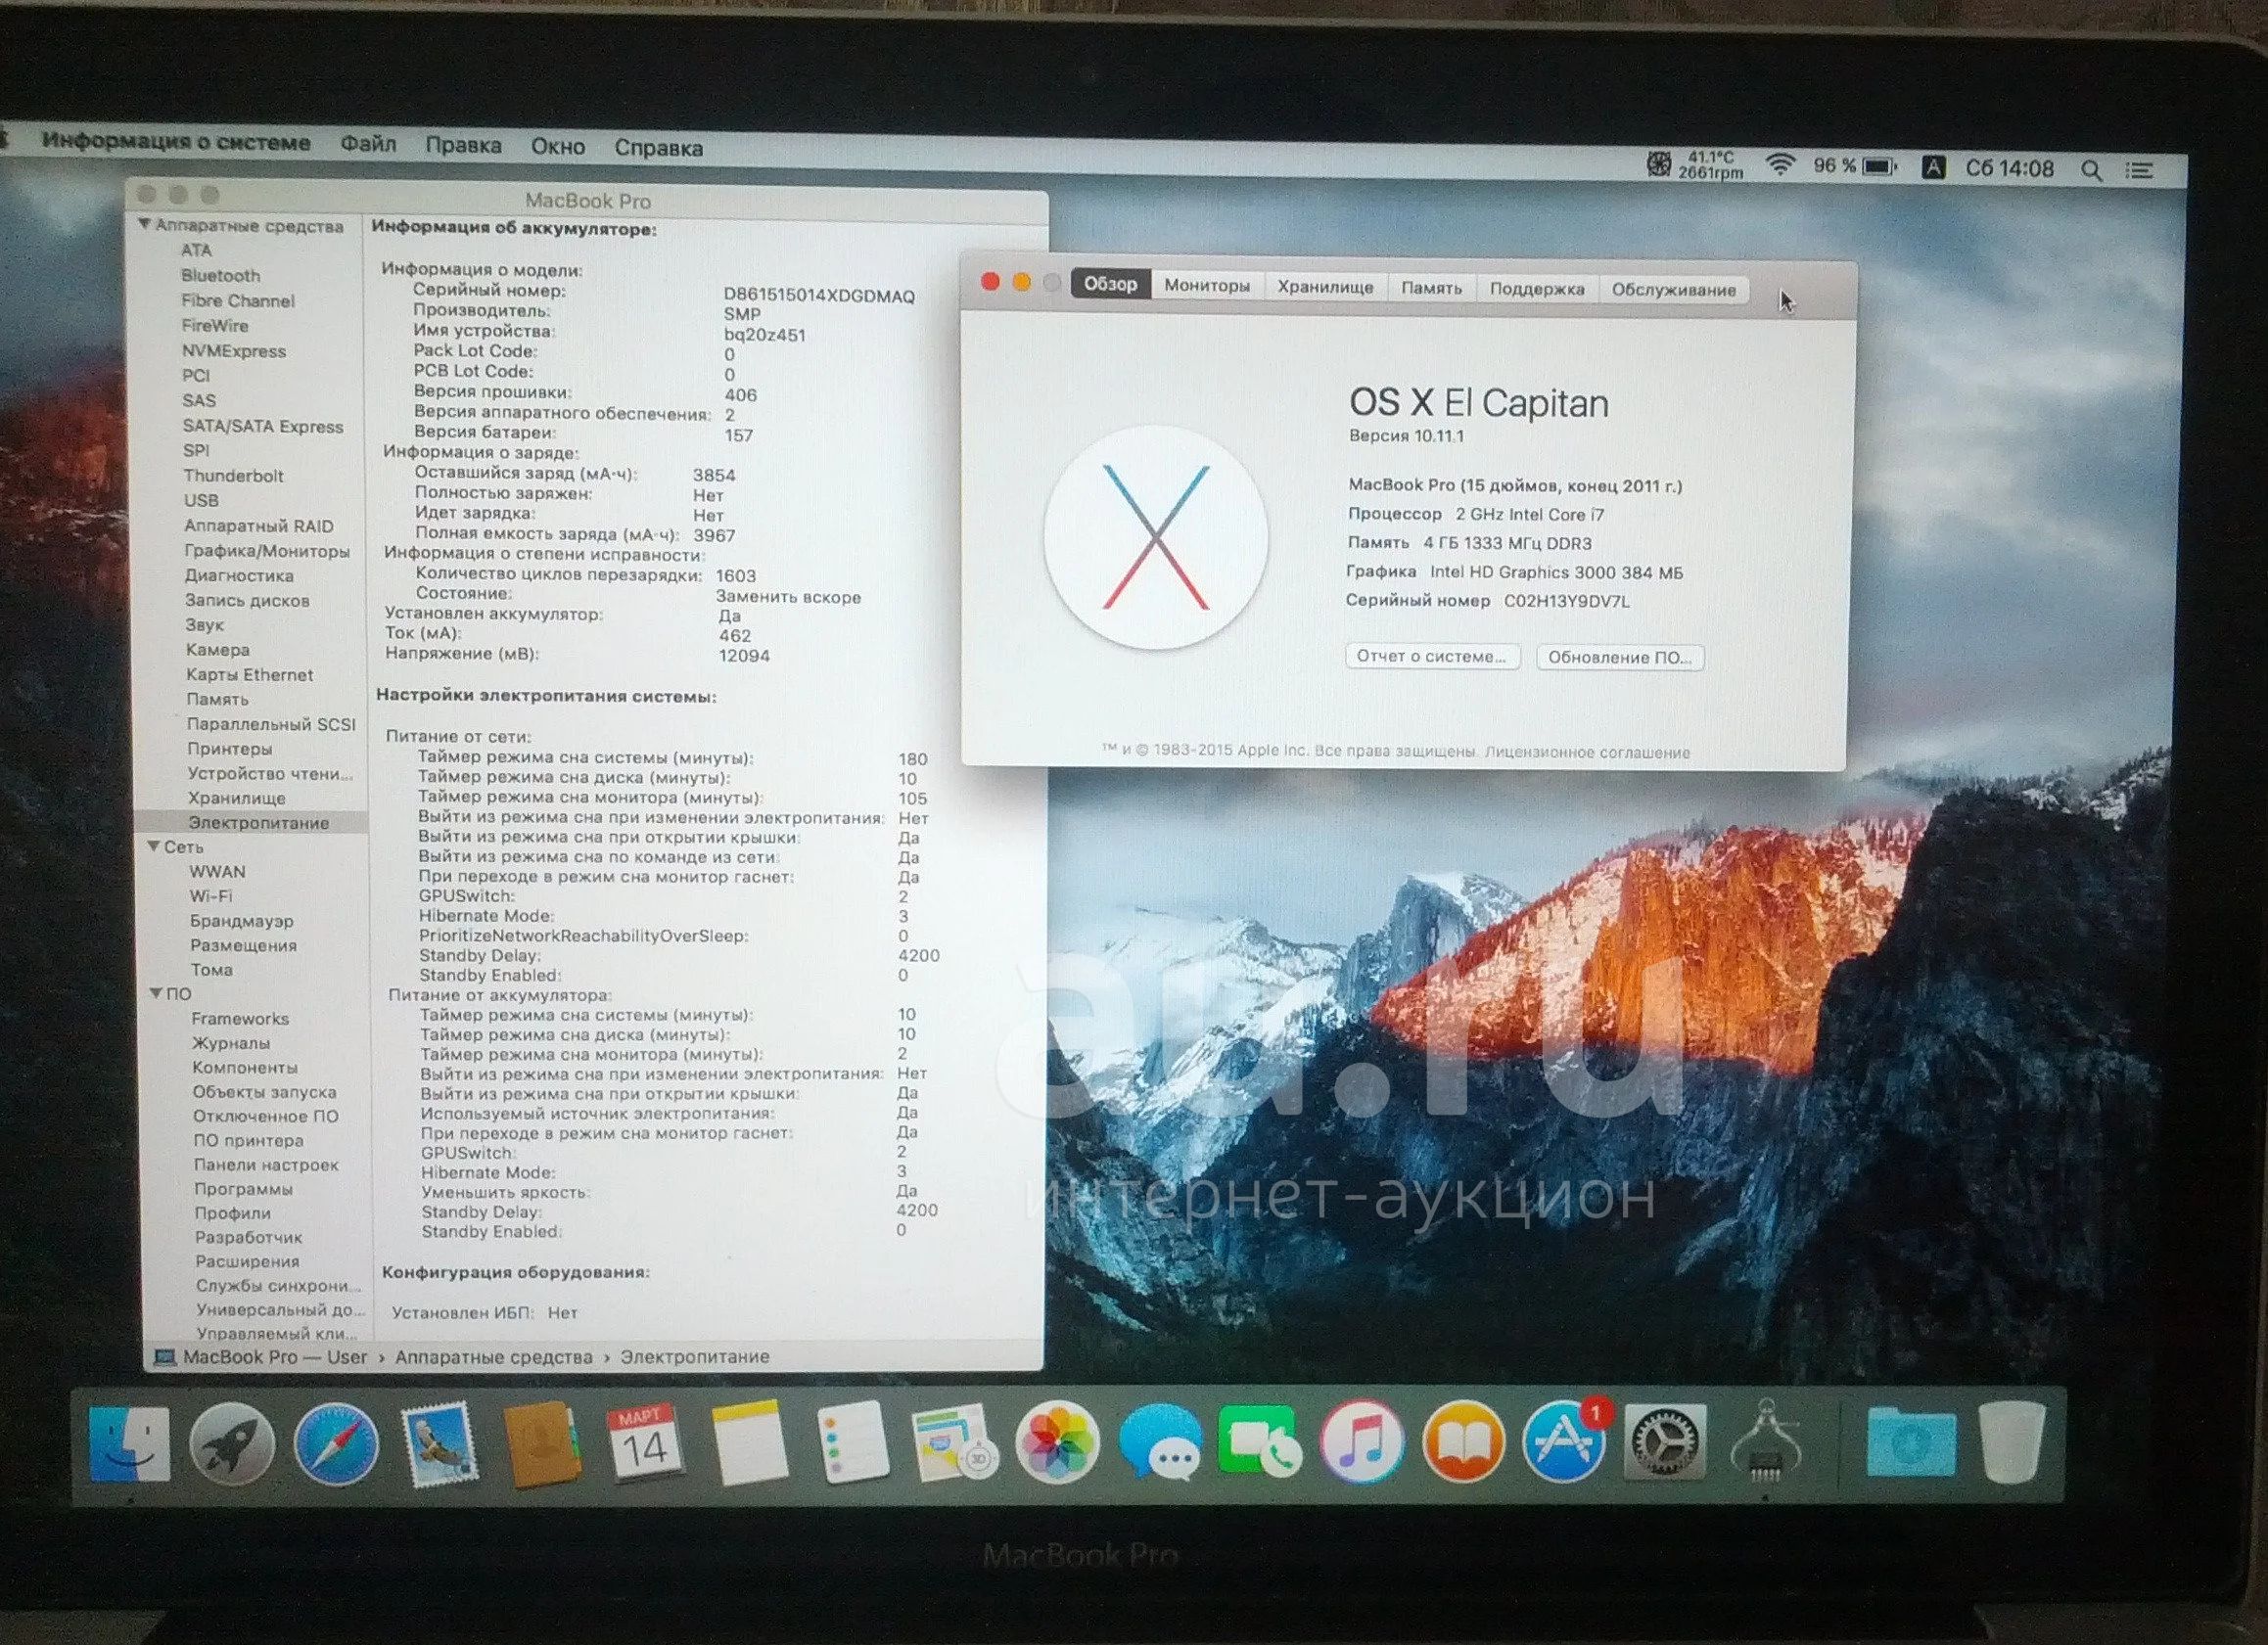Open Wi-Fi status menu
Image resolution: width=2268 pixels, height=1645 pixels.
click(1779, 166)
